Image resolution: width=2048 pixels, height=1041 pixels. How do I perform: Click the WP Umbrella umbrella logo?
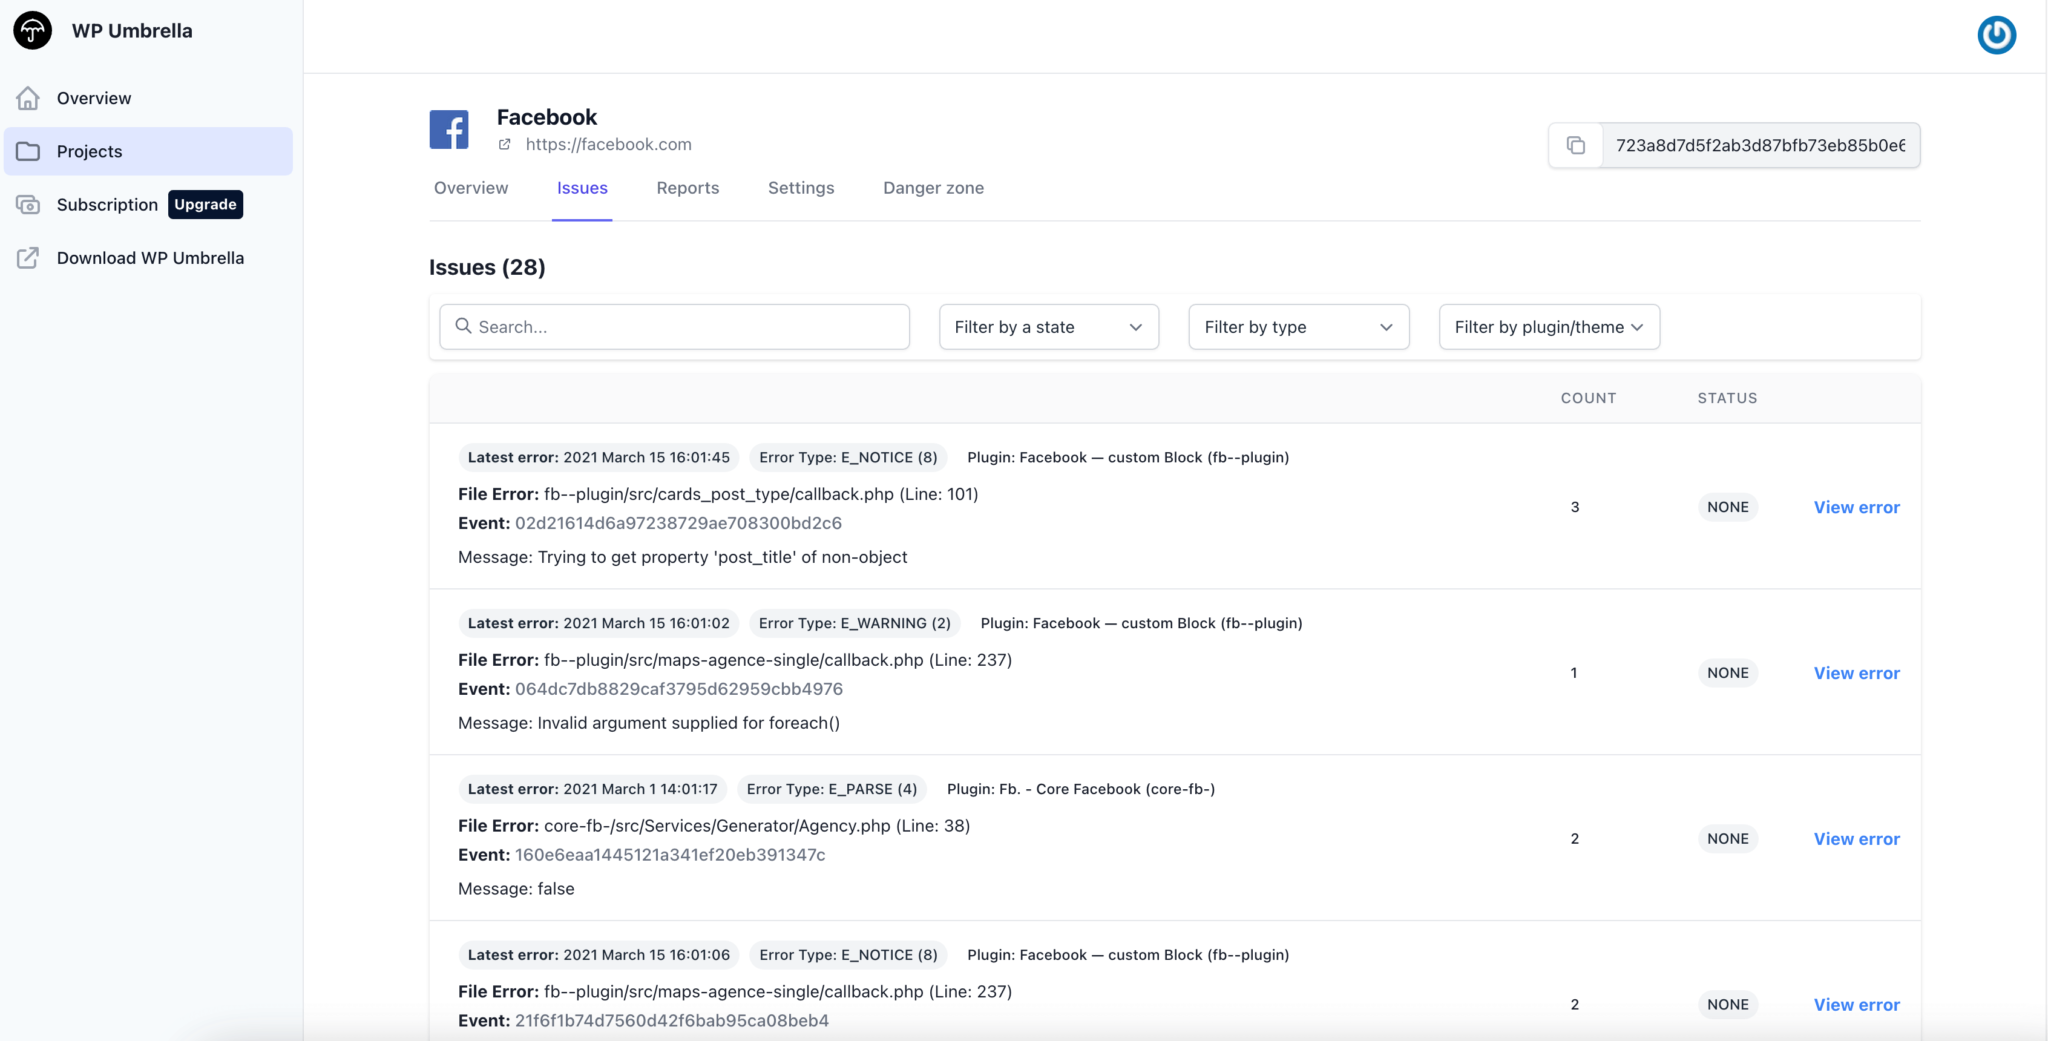click(x=32, y=30)
